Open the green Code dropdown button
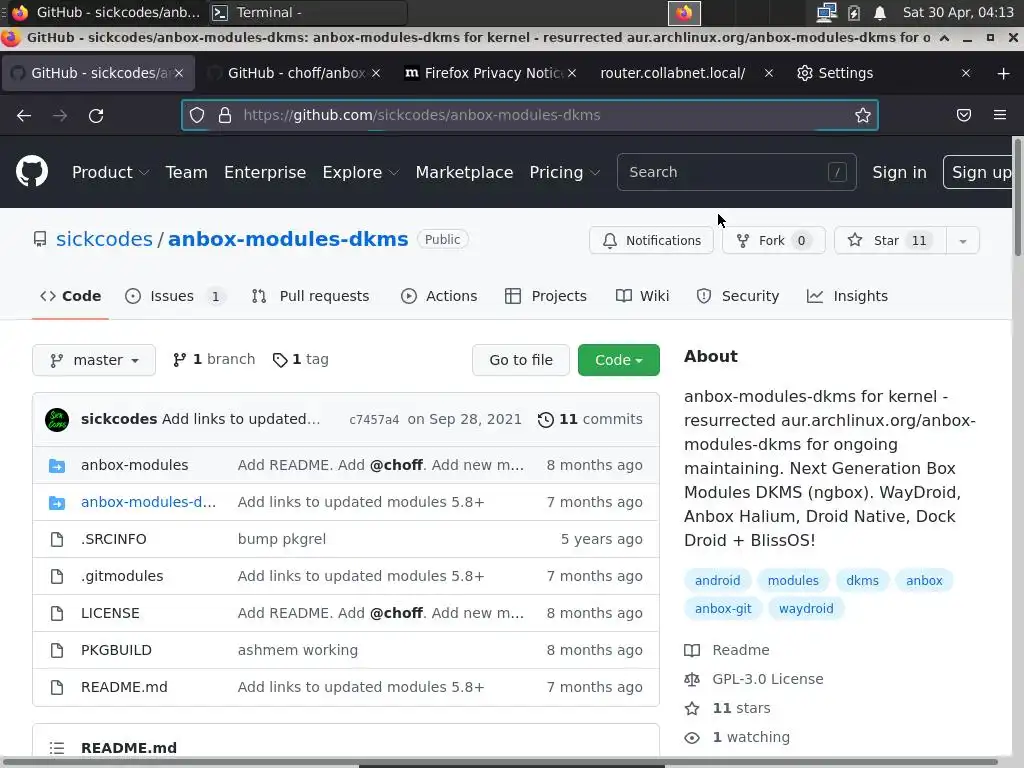 pos(618,360)
